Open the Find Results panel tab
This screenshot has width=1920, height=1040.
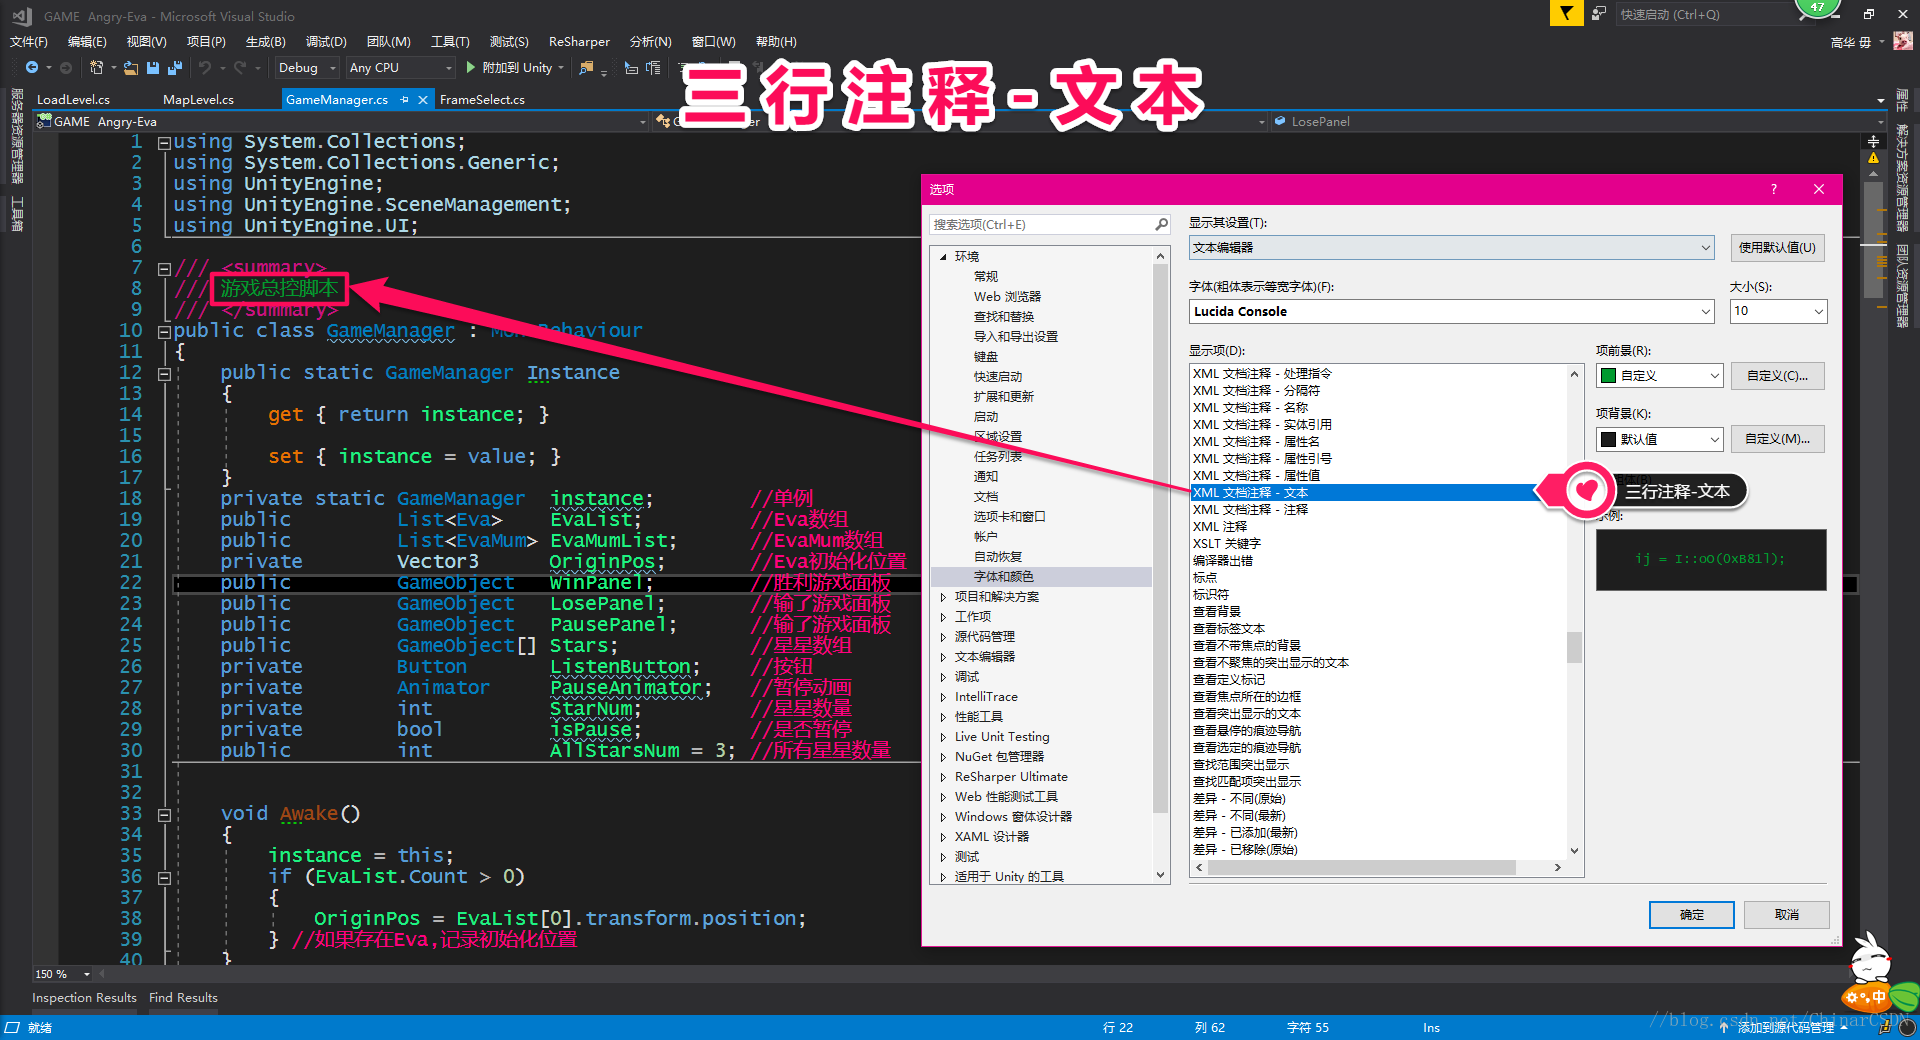(x=183, y=998)
